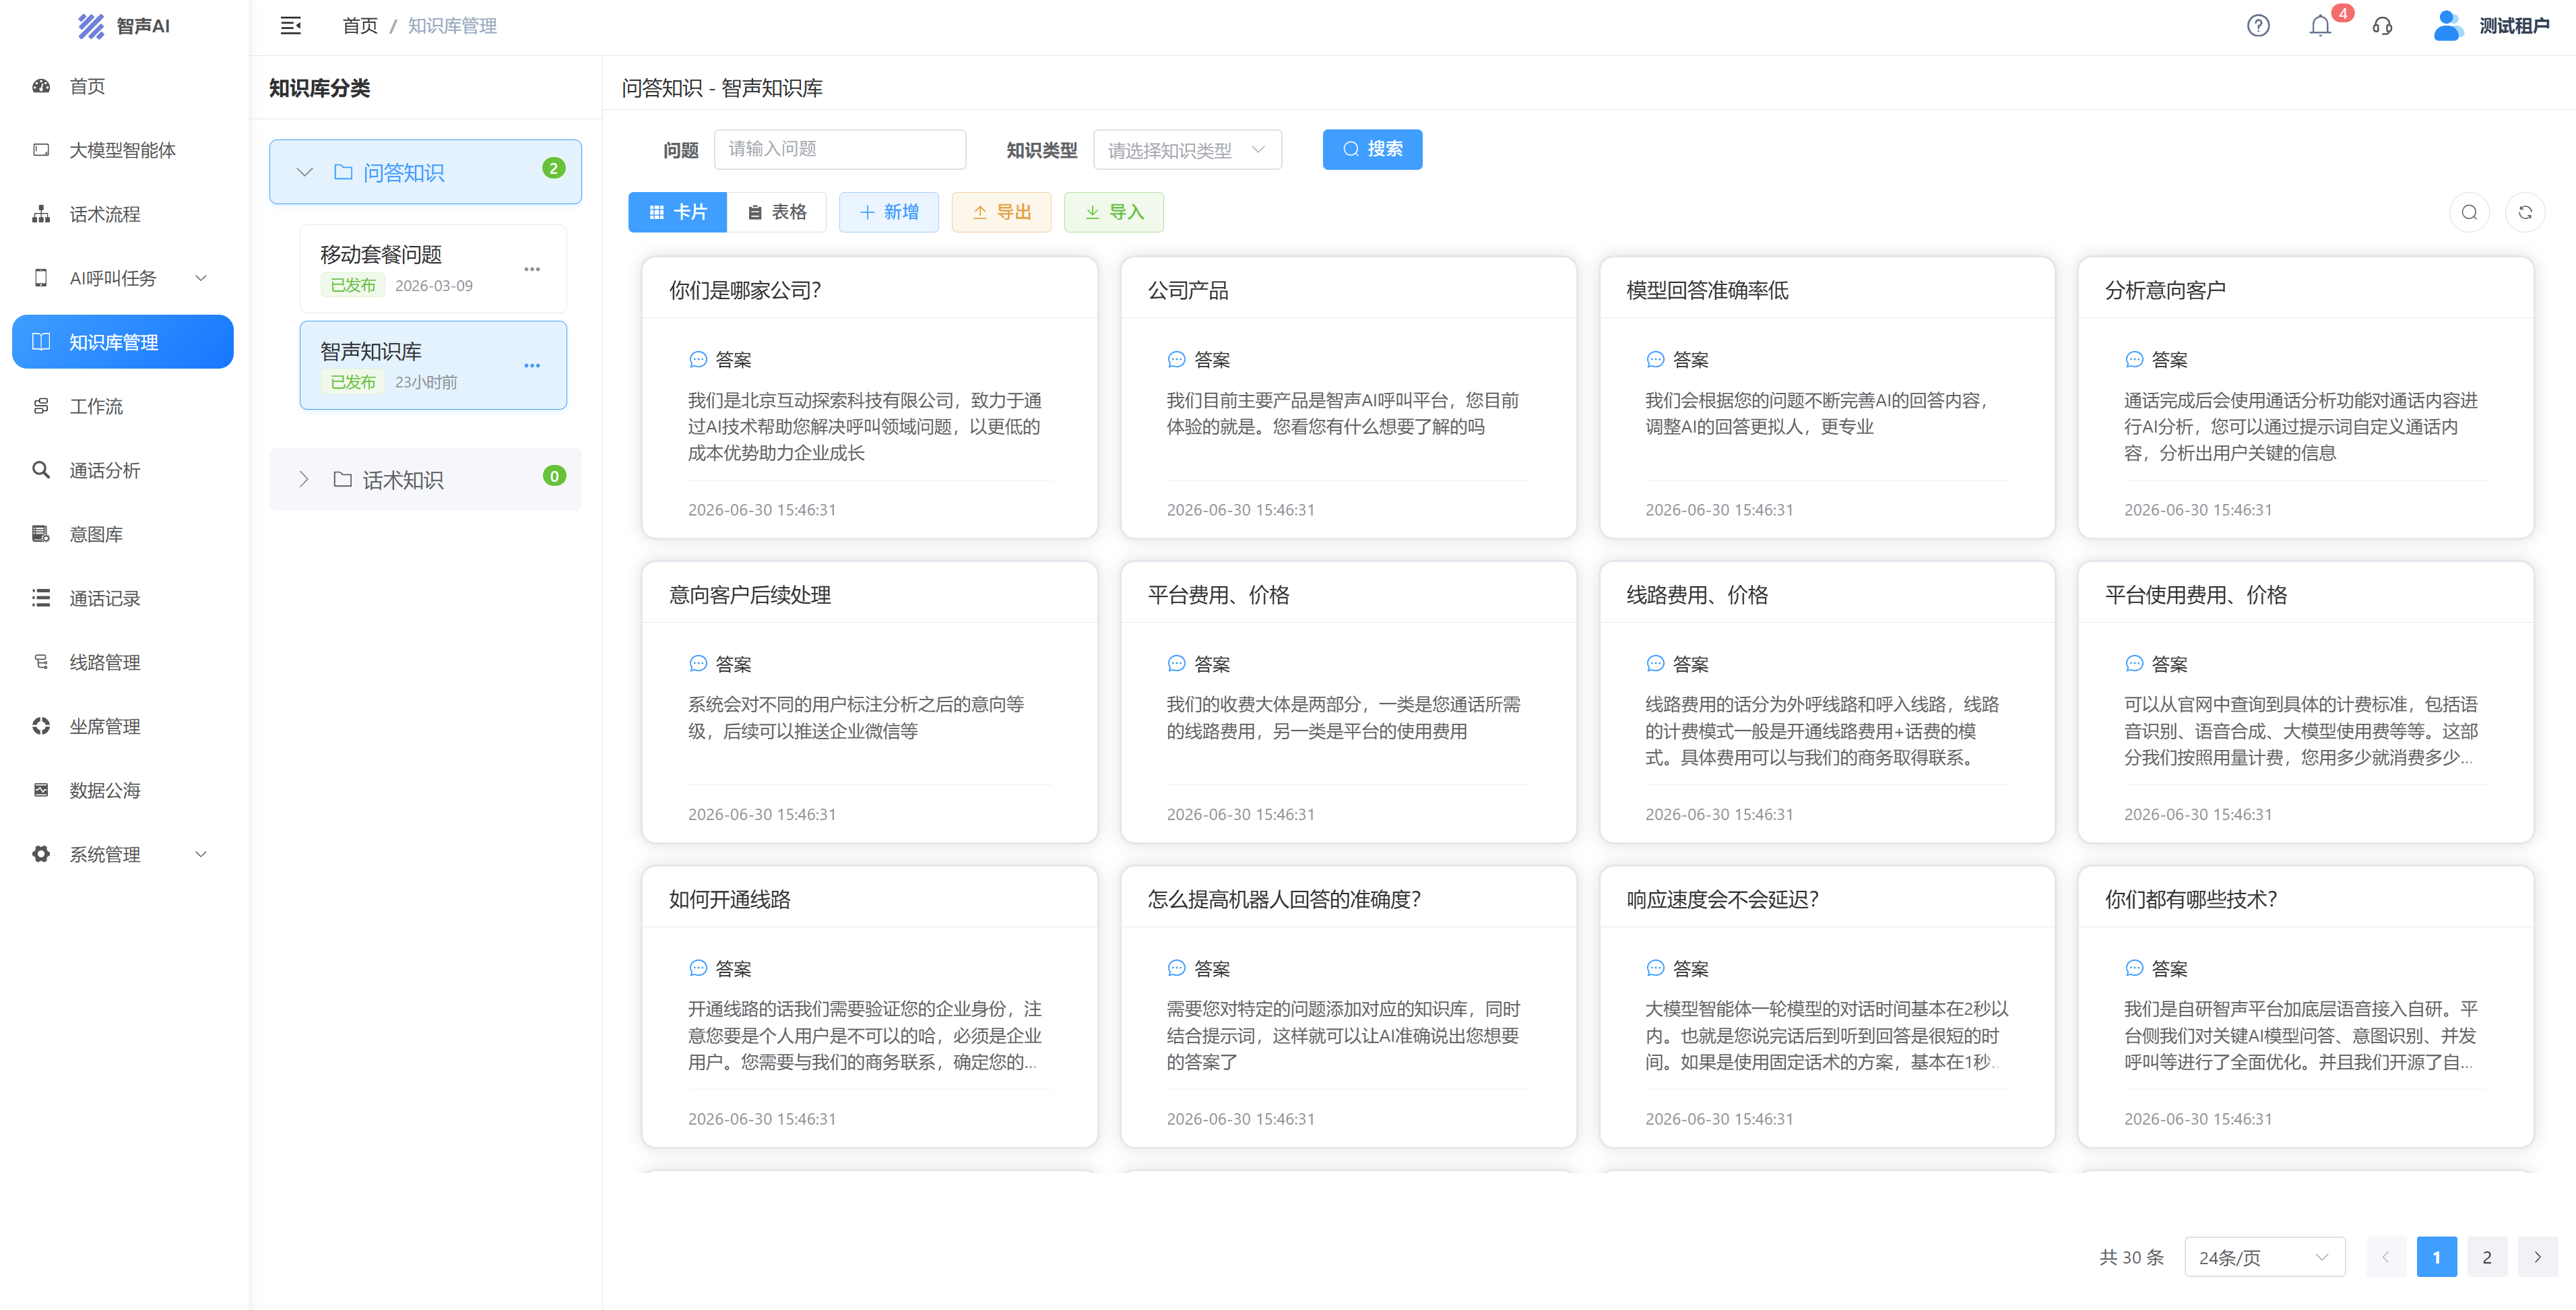The height and width of the screenshot is (1310, 2576).
Task: Click the headset customer service icon
Action: pyautogui.click(x=2382, y=26)
